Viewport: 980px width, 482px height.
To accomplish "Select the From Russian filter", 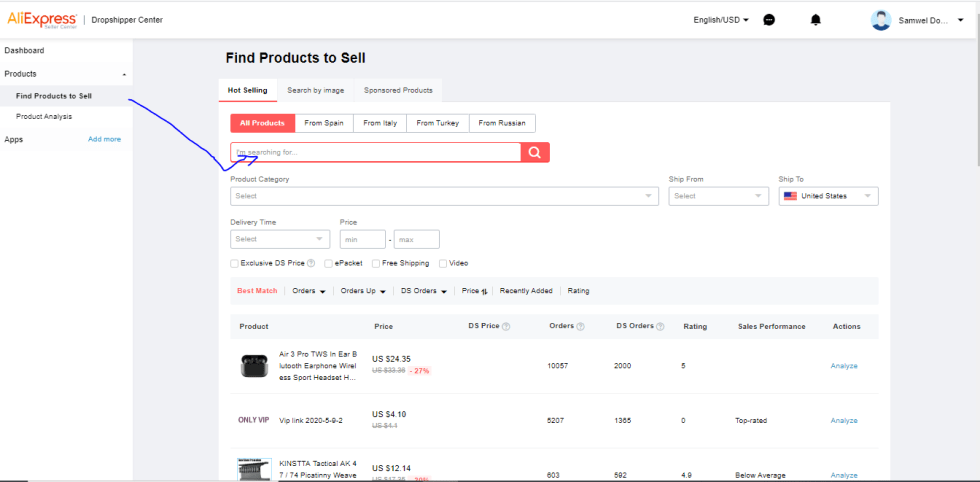I will pyautogui.click(x=502, y=123).
